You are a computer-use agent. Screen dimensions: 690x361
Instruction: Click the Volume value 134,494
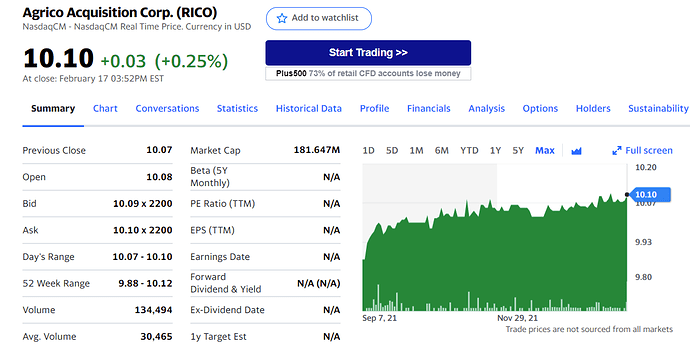pos(153,310)
